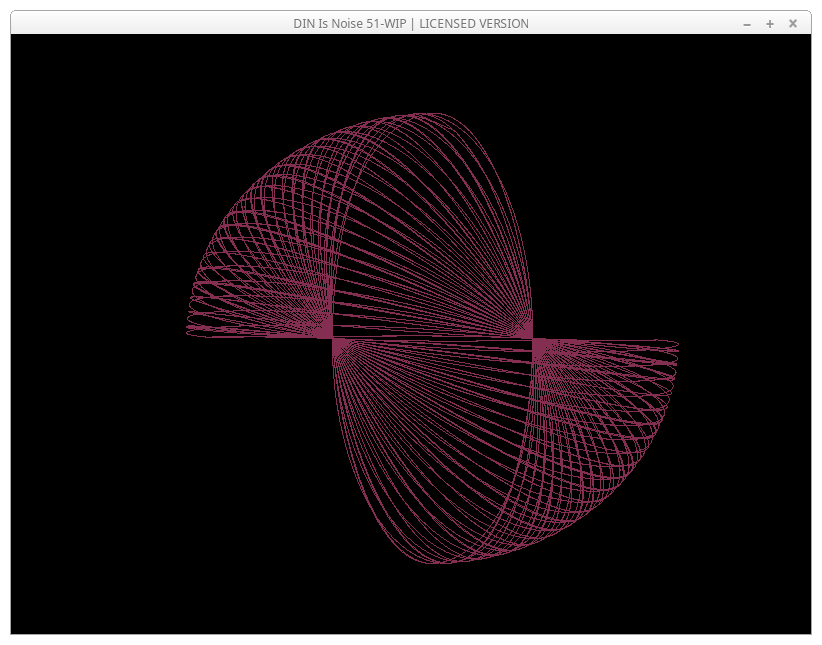
Task: Click the lower lobe's curved right outer edge
Action: click(630, 470)
